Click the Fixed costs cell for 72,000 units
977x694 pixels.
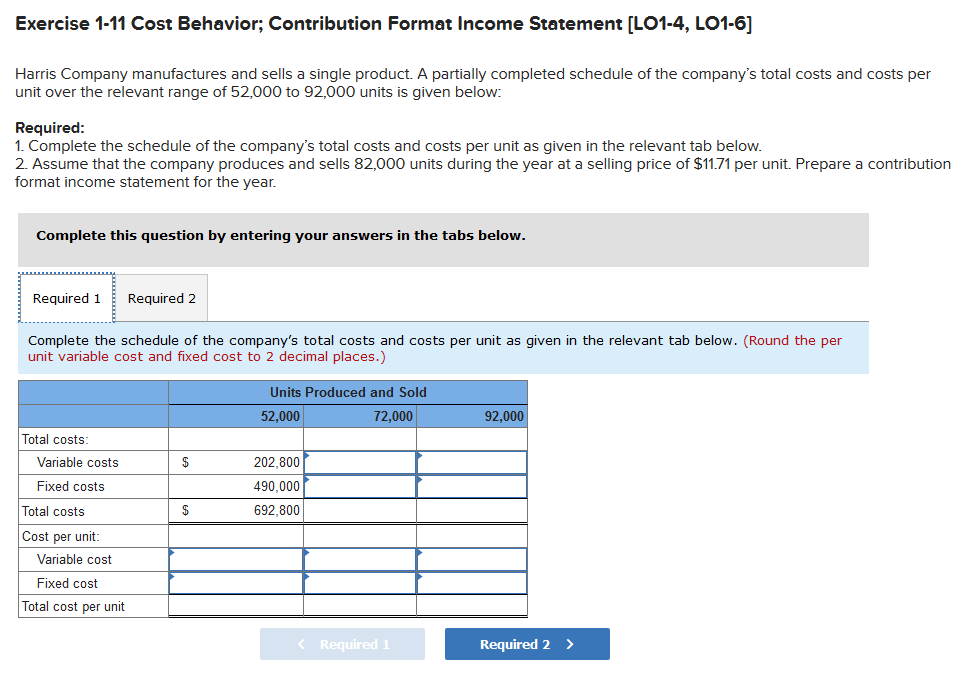click(359, 486)
